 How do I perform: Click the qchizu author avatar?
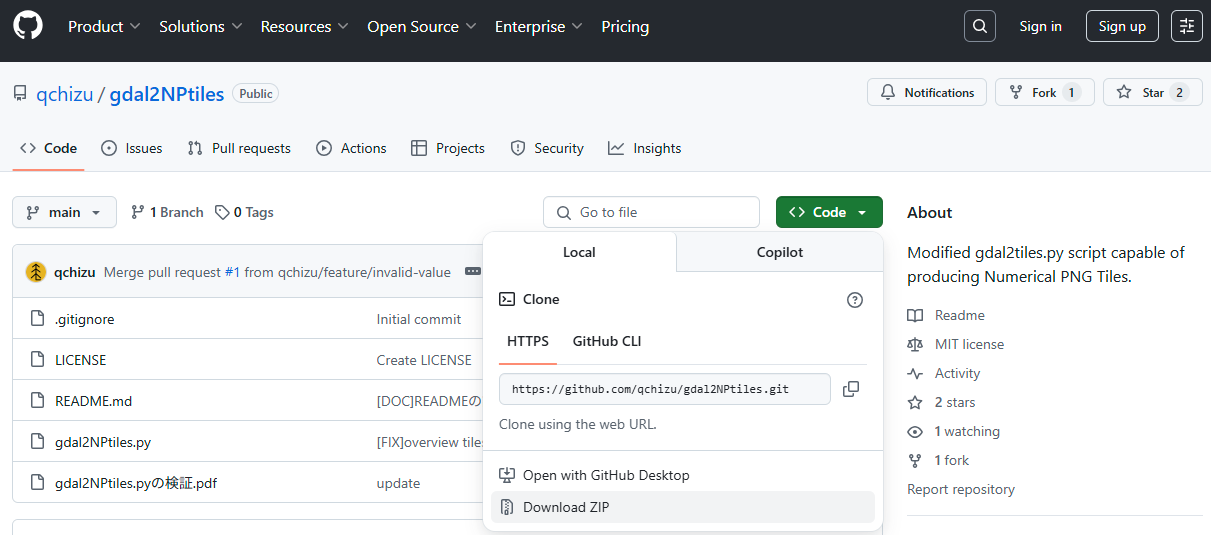coord(36,272)
